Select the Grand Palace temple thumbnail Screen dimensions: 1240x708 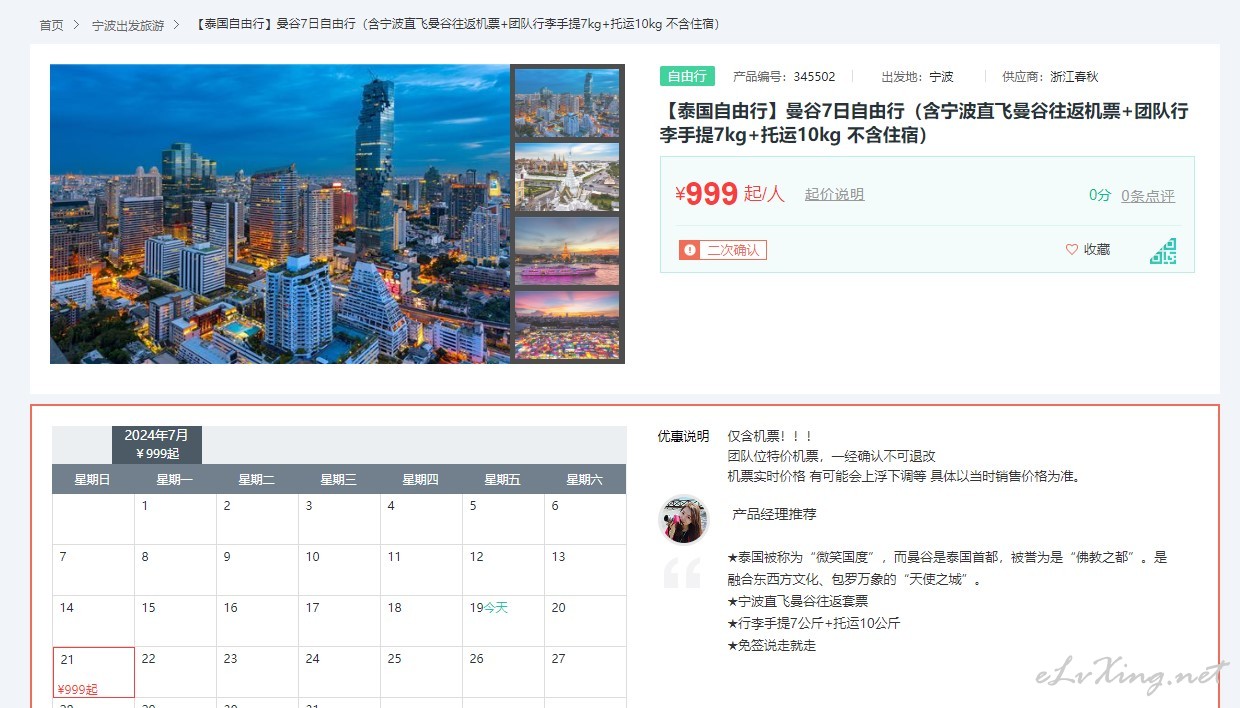(567, 177)
